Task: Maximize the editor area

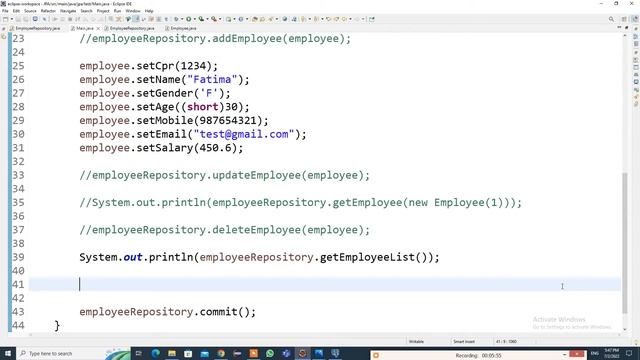Action: [627, 27]
